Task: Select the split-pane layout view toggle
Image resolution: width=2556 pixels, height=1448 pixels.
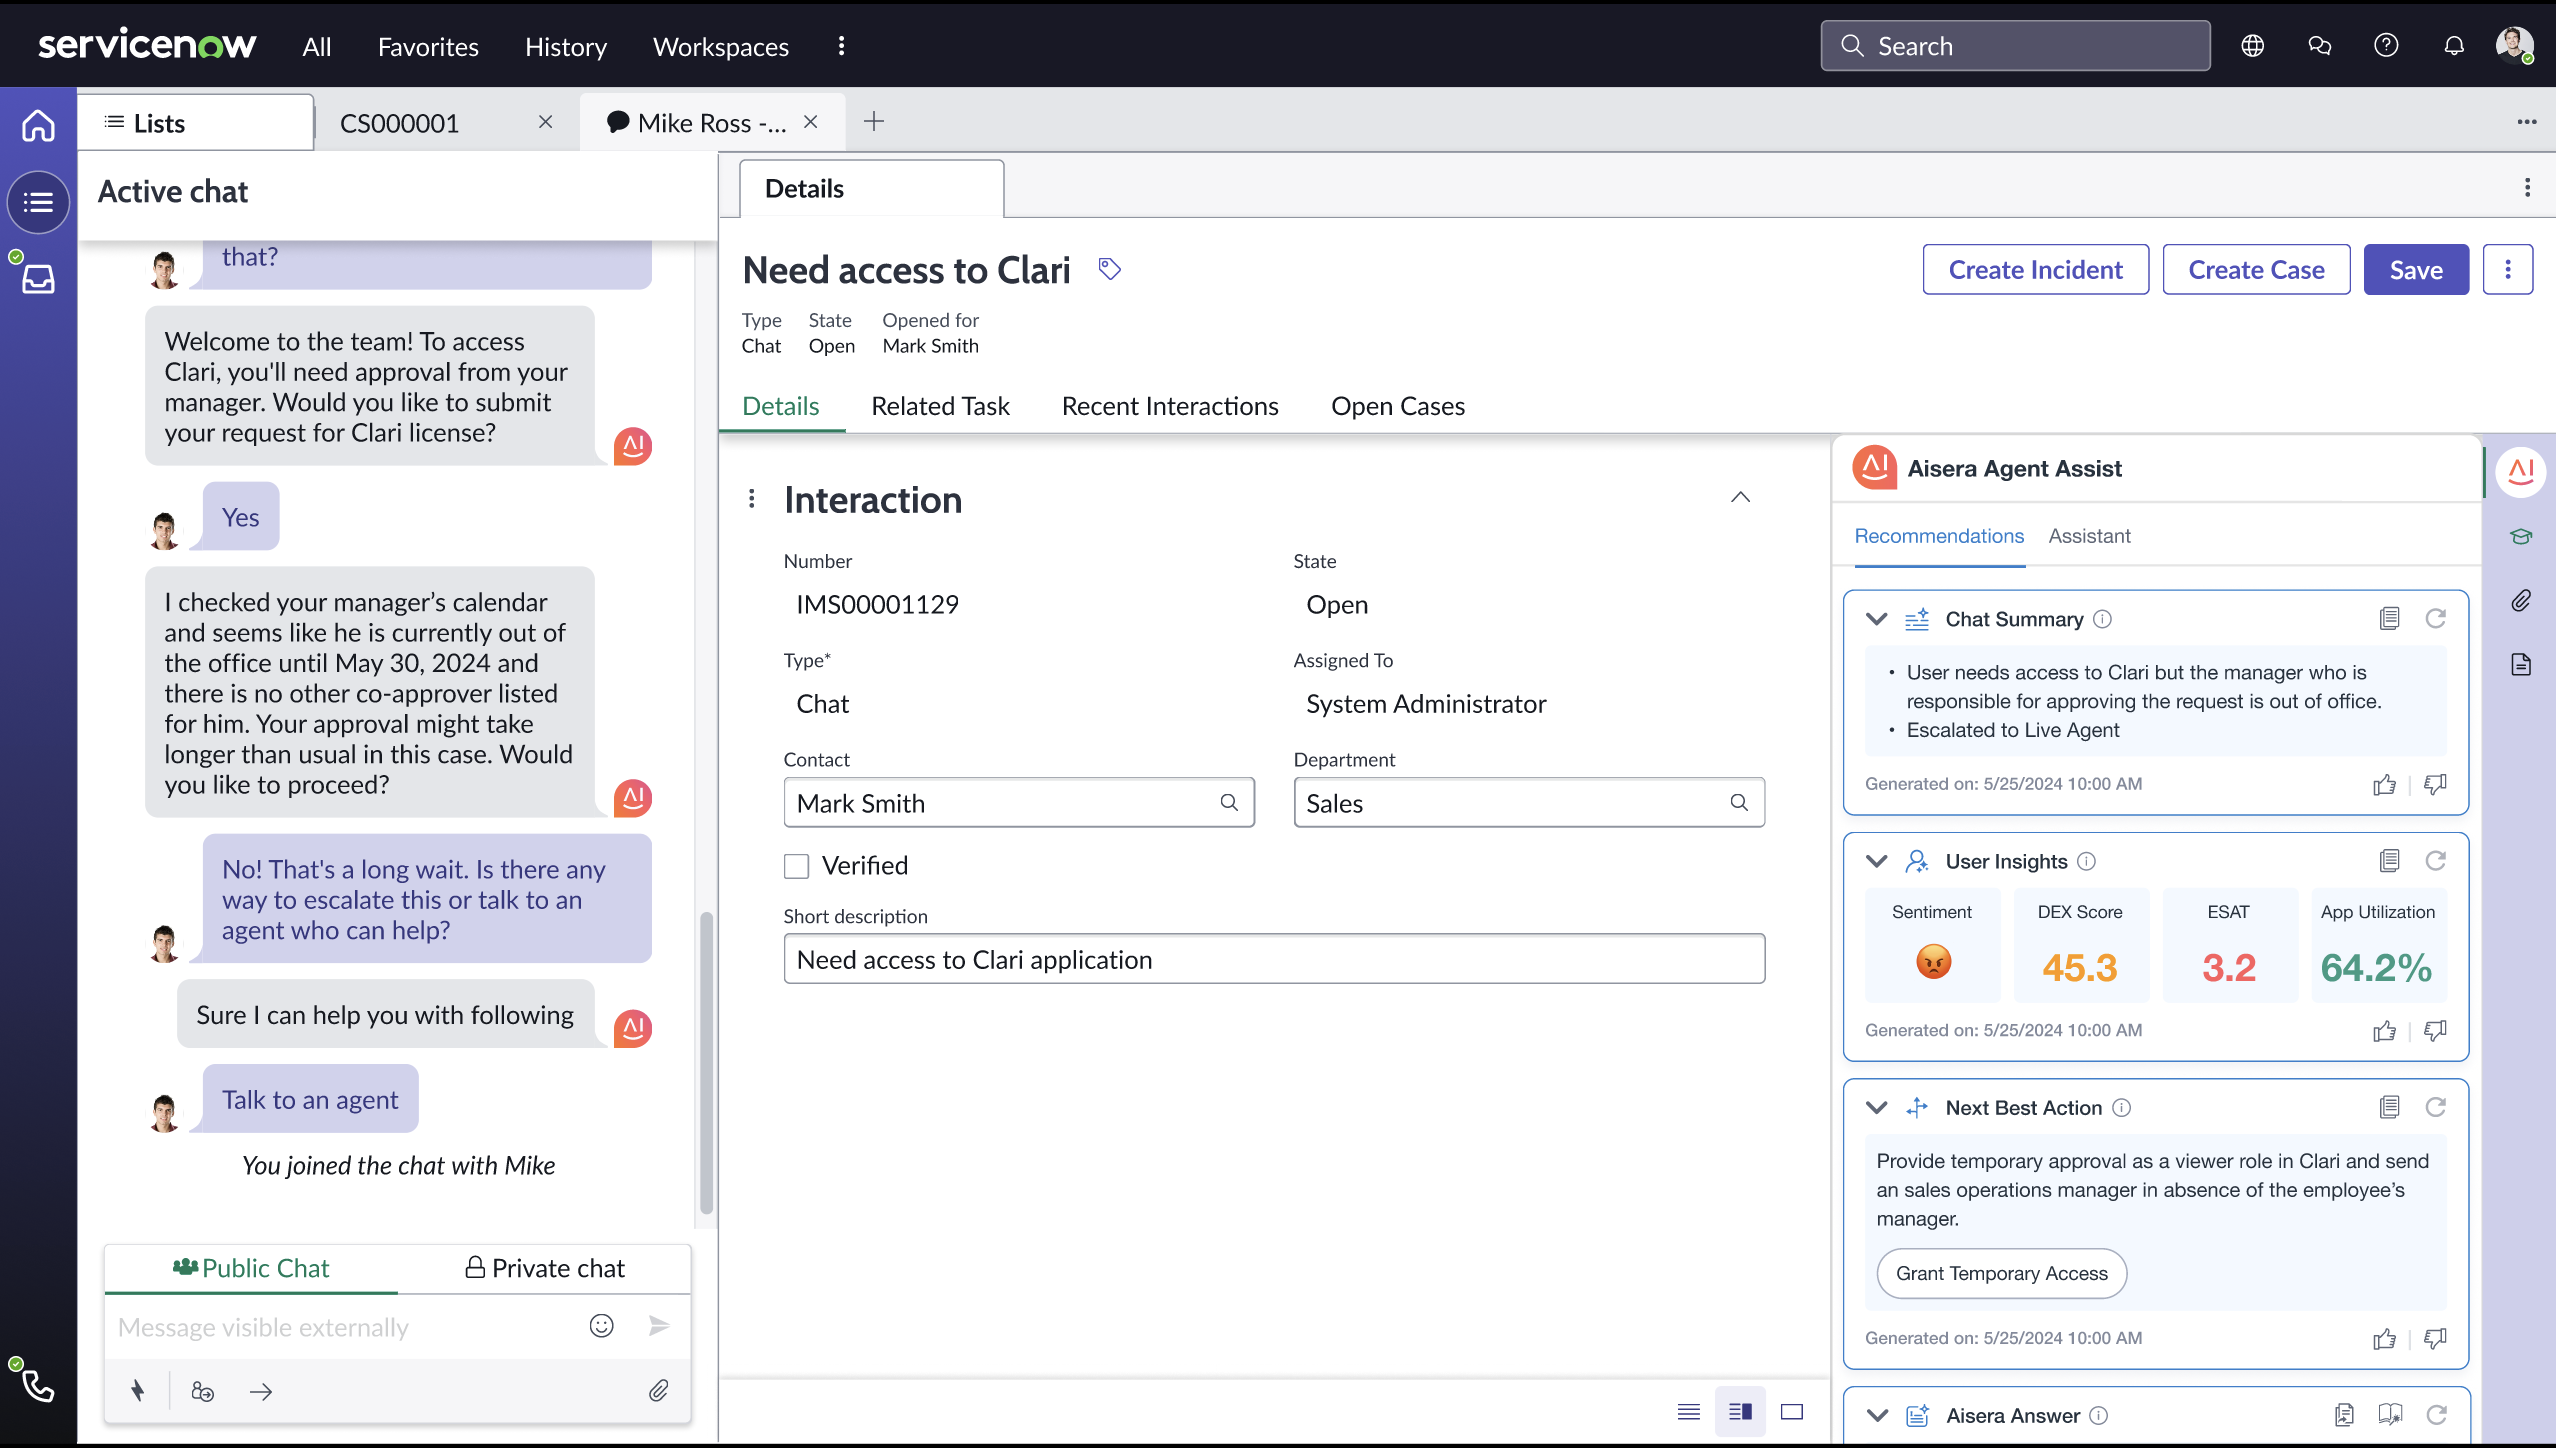Action: pyautogui.click(x=1740, y=1411)
